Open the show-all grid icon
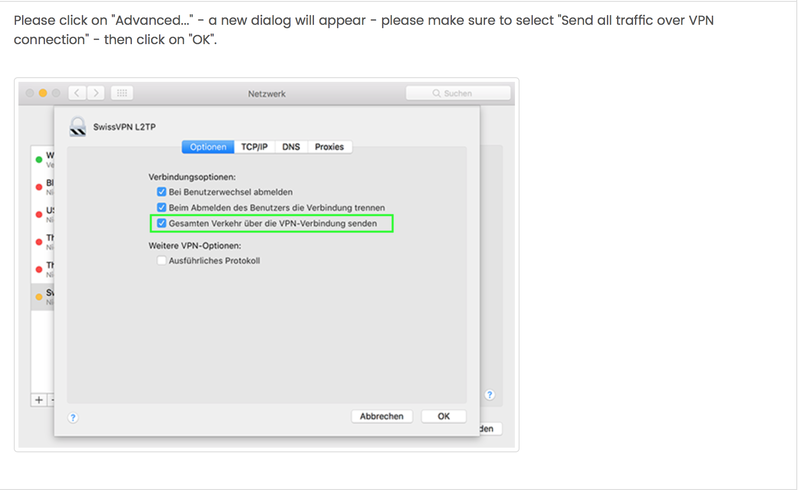Image resolution: width=800 pixels, height=490 pixels. click(x=122, y=93)
